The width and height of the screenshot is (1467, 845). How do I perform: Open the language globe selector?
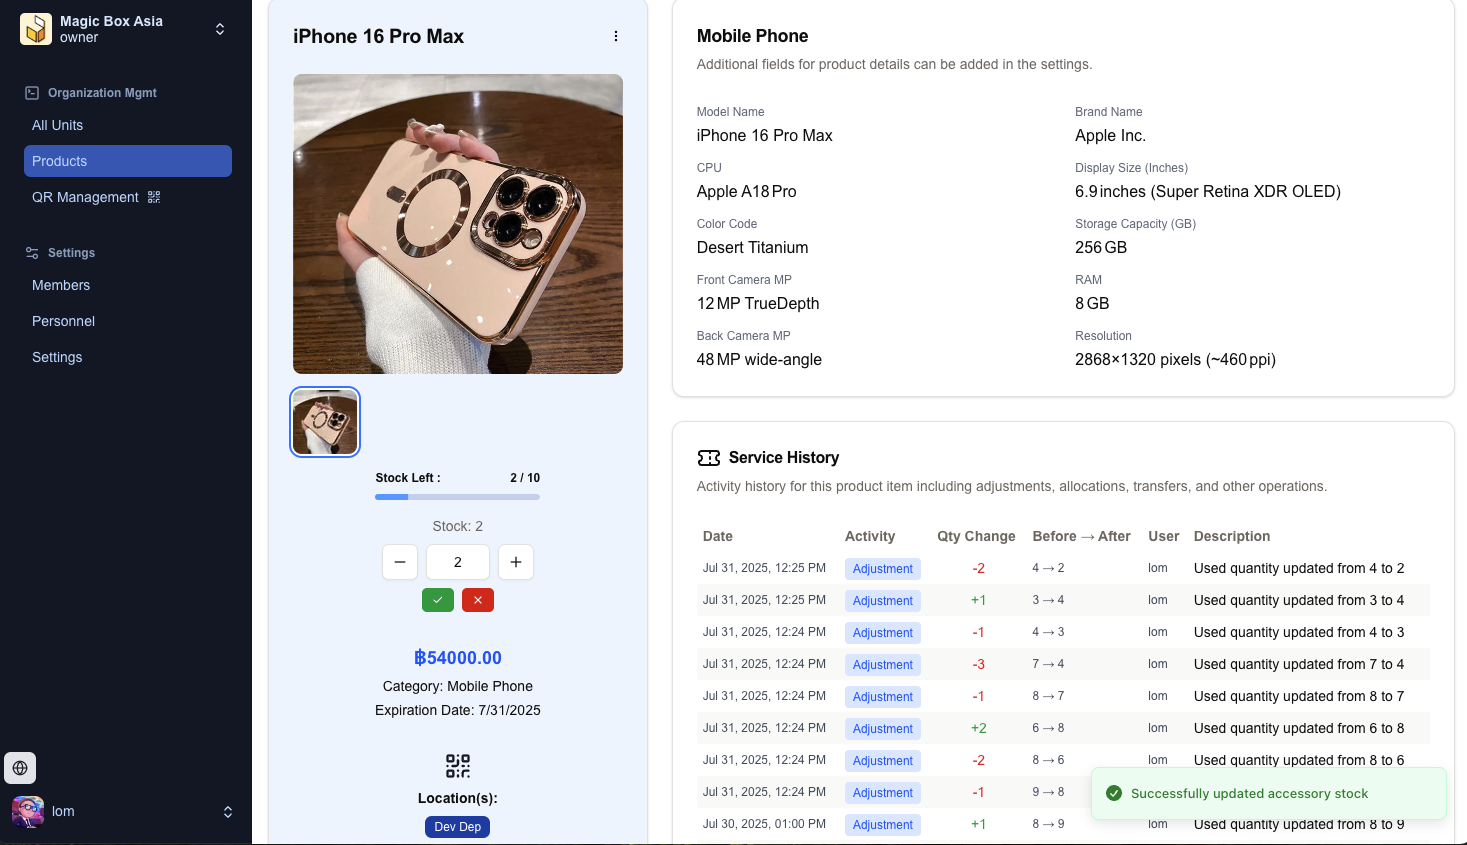pos(20,768)
